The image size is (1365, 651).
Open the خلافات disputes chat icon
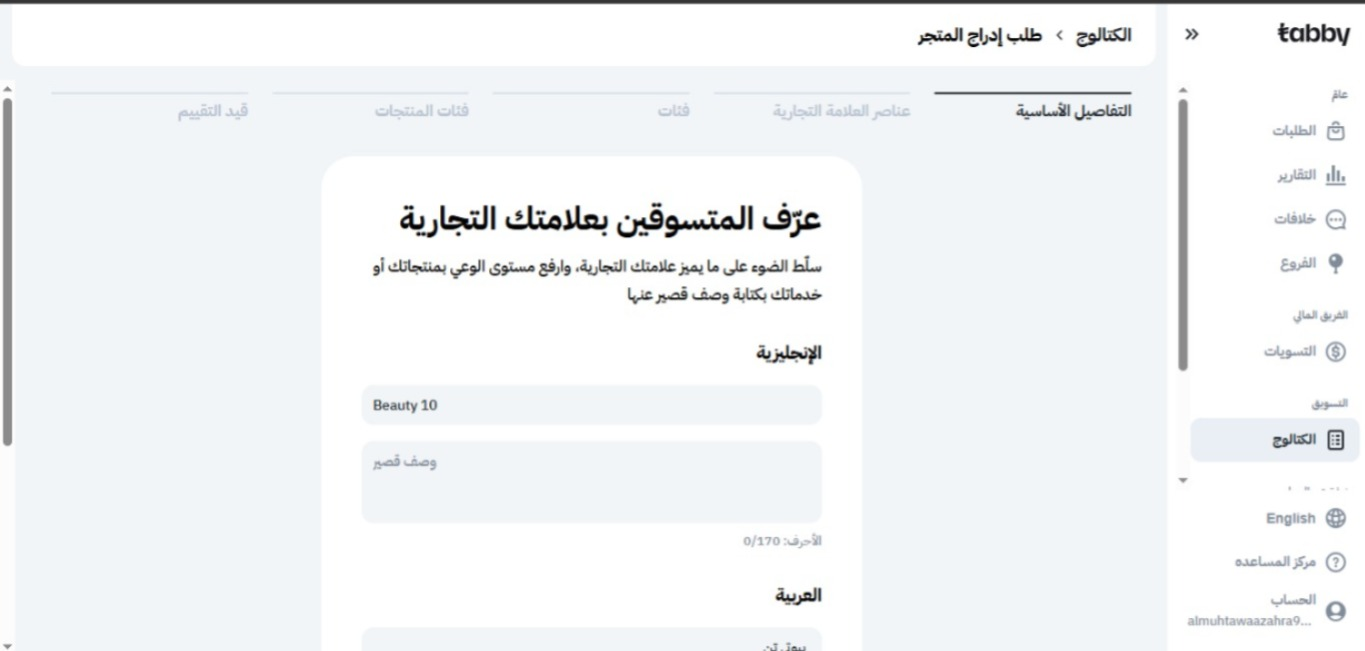[x=1334, y=219]
